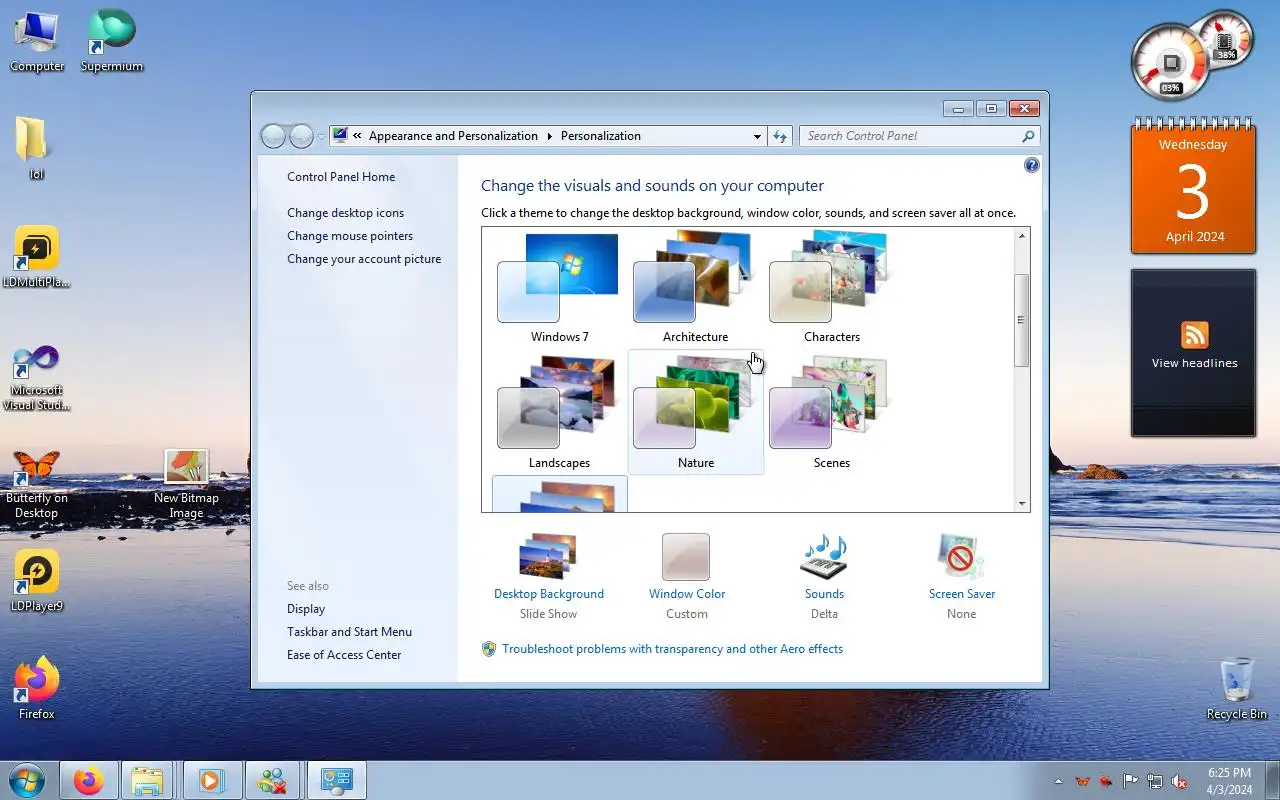Click the calendar gadget showing April 2024
This screenshot has height=800, width=1280.
click(1193, 186)
